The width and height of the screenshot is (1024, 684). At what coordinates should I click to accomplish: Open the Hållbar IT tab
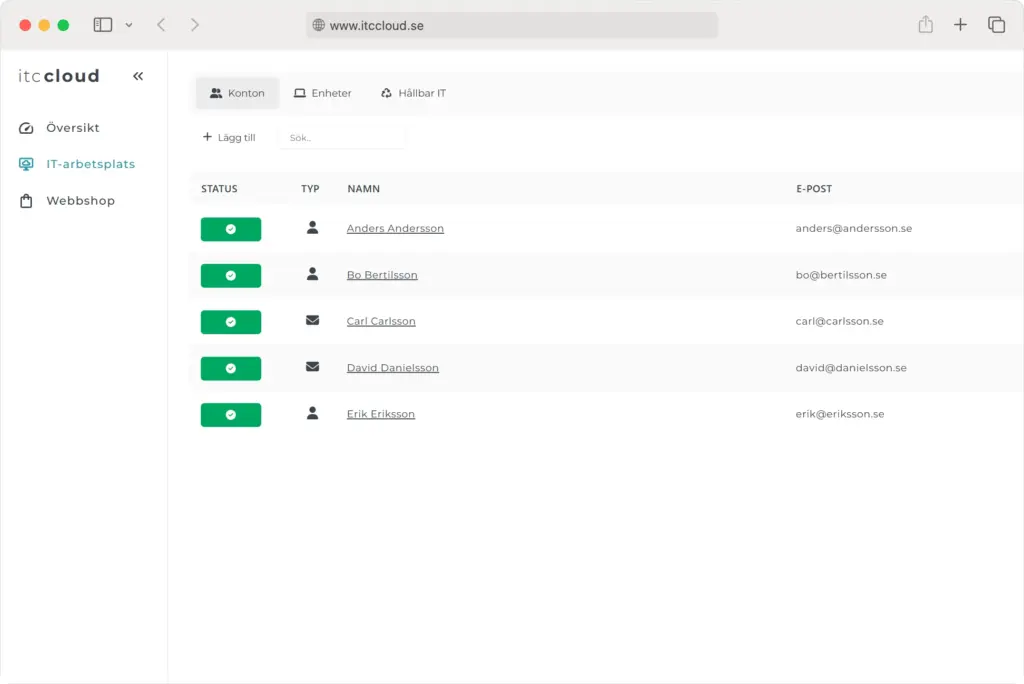pyautogui.click(x=413, y=93)
